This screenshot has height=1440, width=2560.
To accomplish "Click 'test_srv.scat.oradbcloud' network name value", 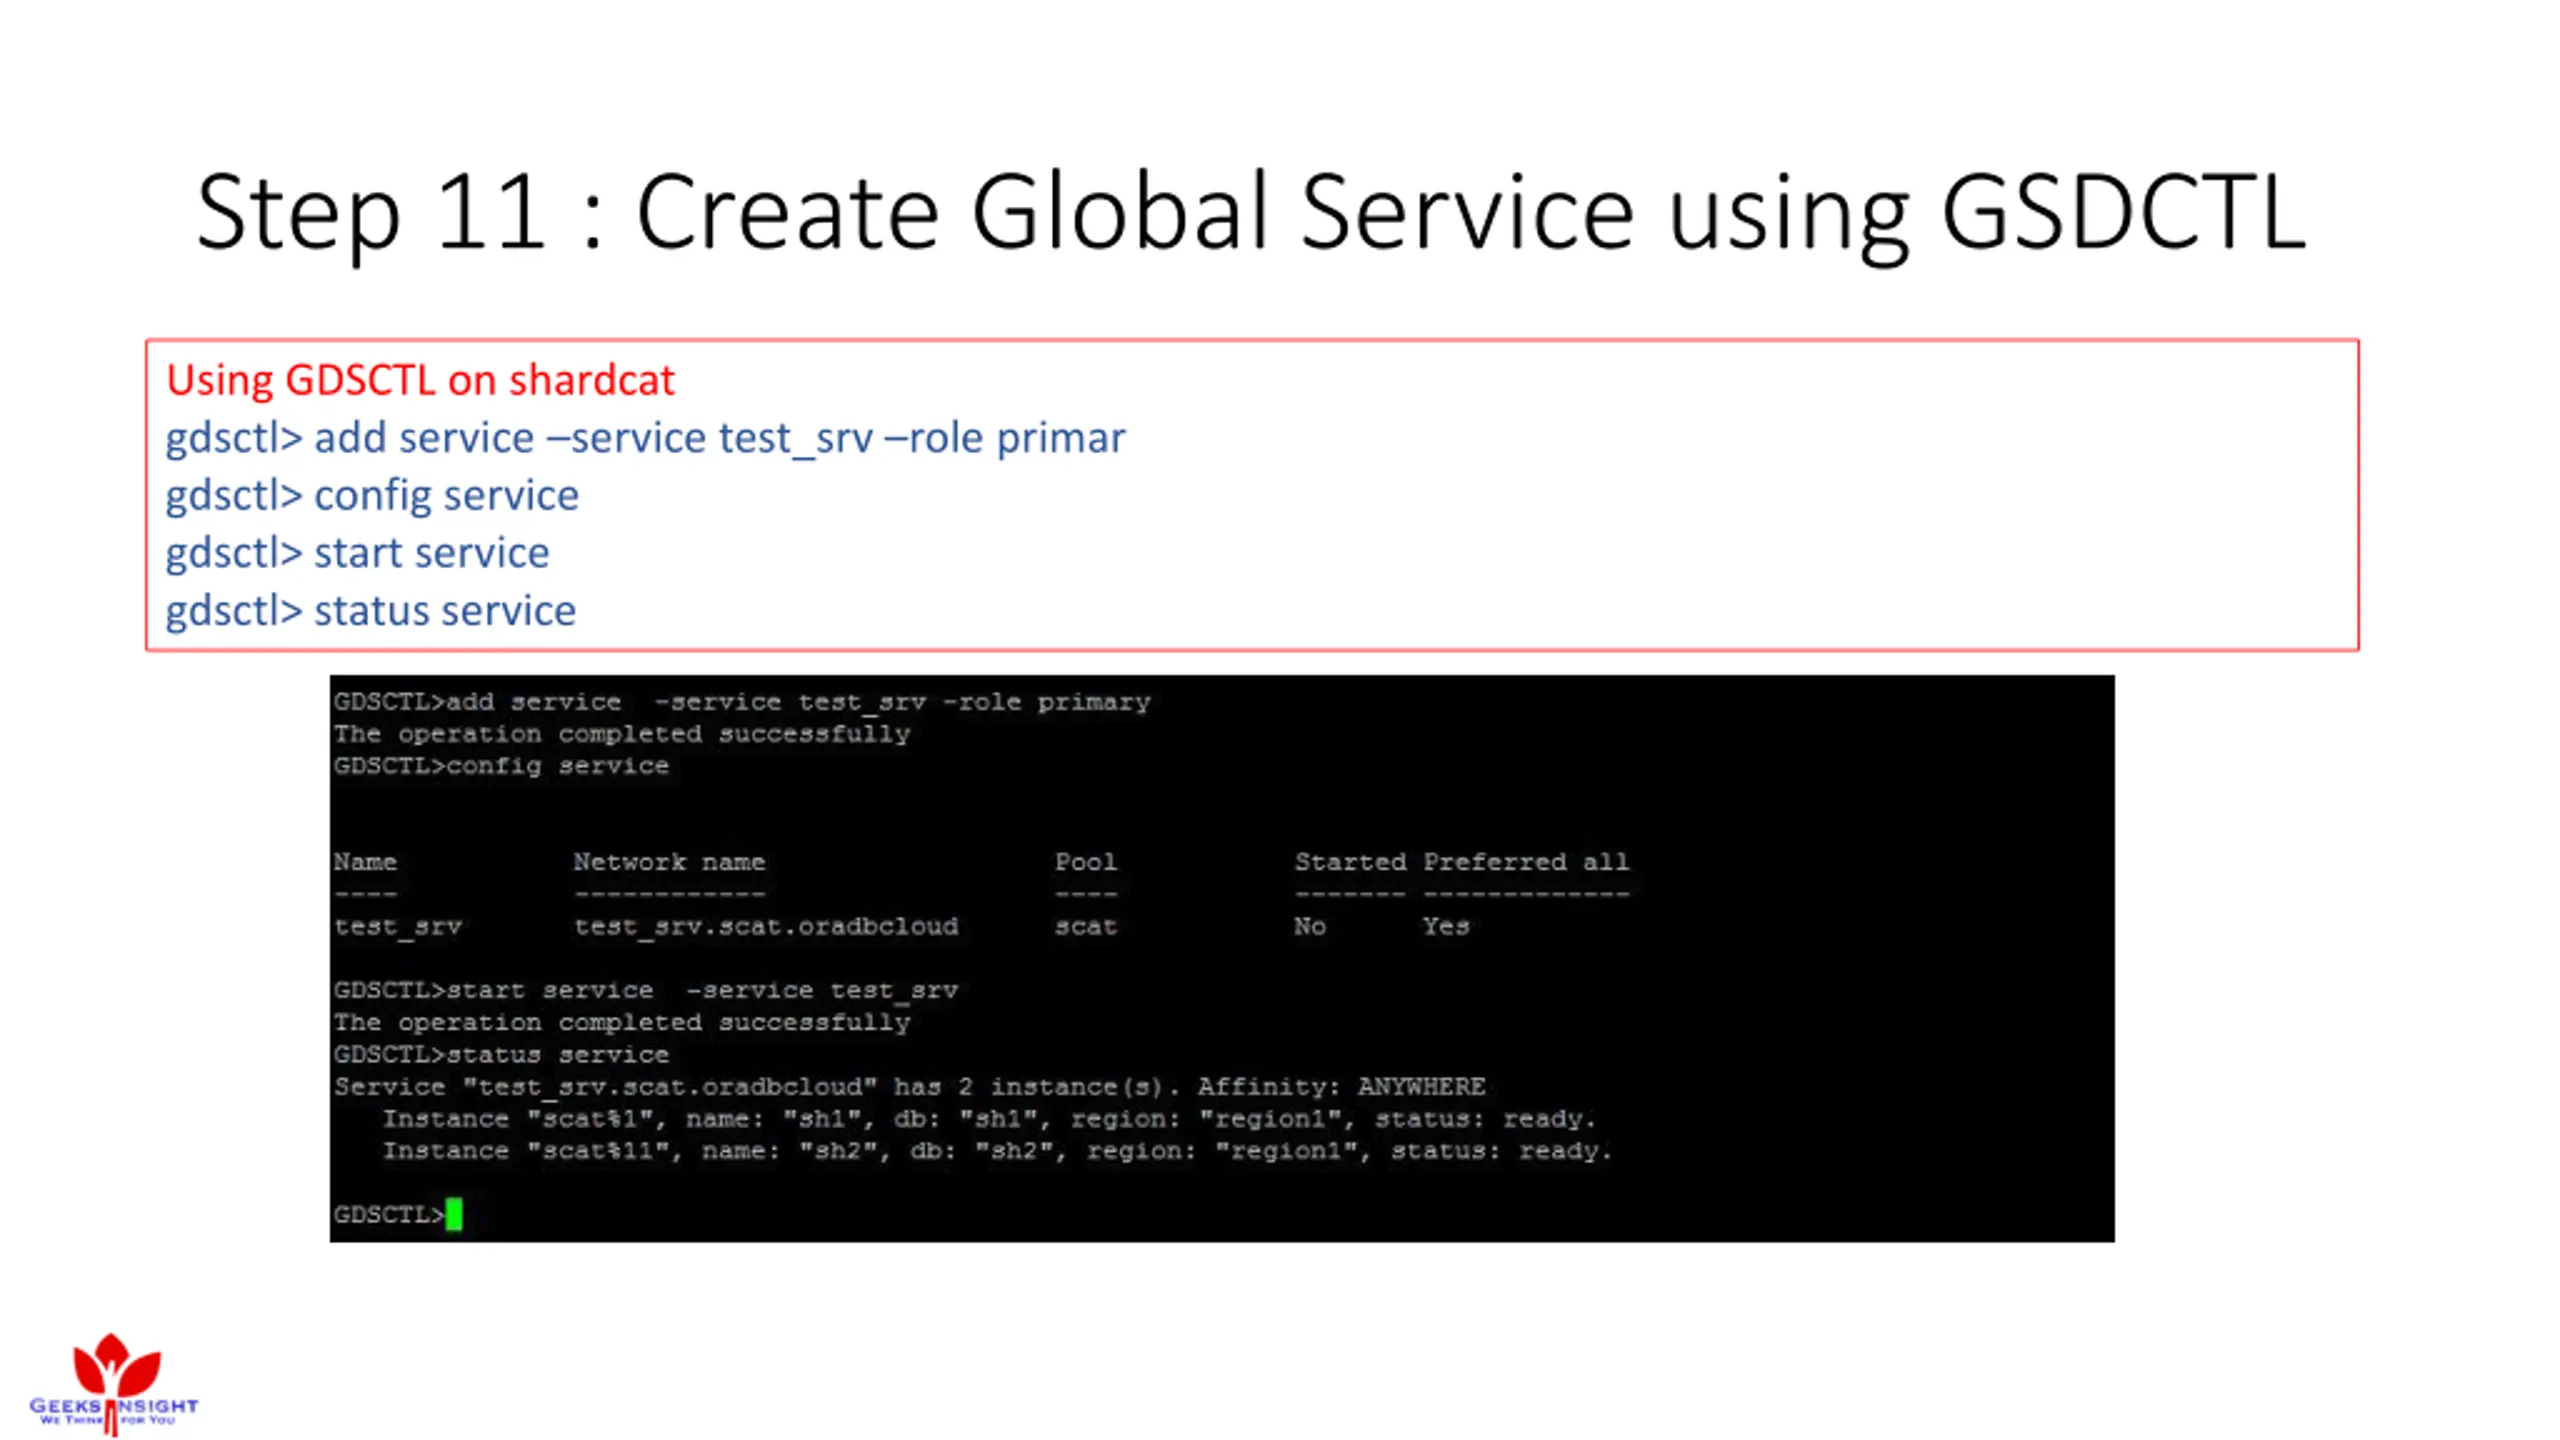I will click(766, 927).
